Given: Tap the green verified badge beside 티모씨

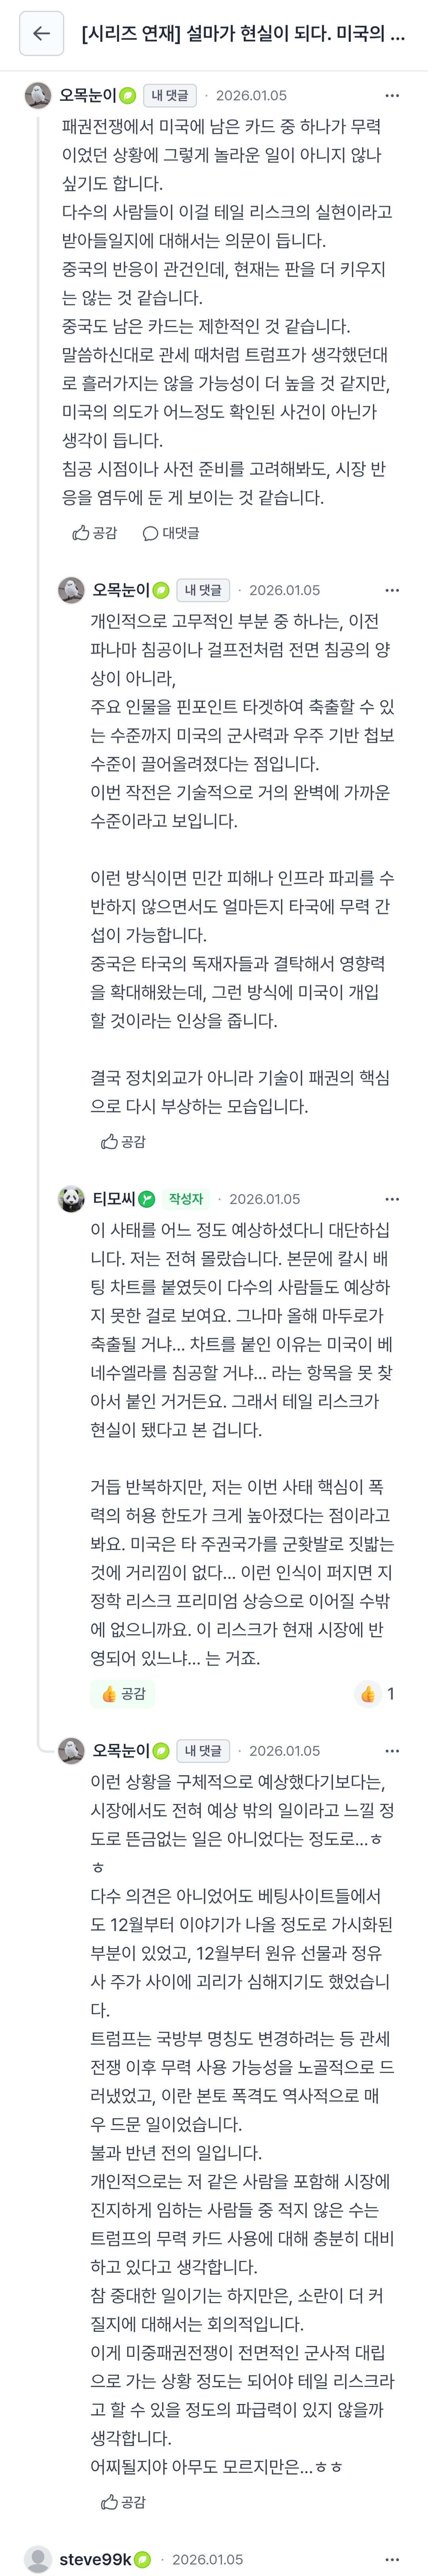Looking at the screenshot, I should point(147,1199).
